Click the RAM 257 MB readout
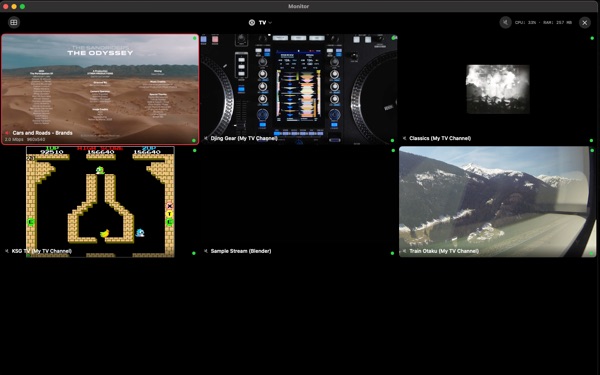The image size is (600, 375). (558, 23)
